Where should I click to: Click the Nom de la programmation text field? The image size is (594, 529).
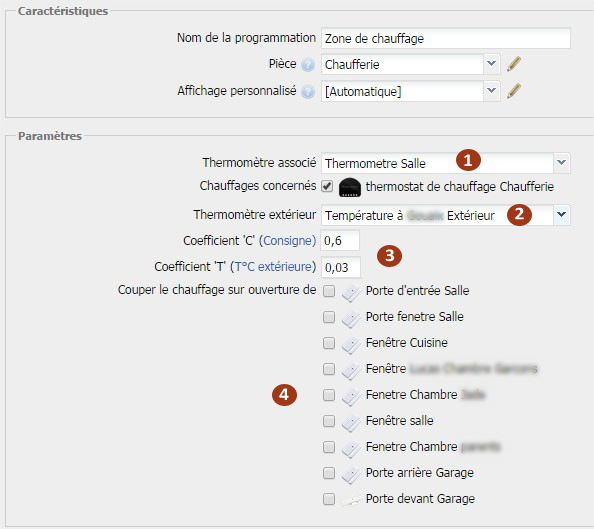pos(446,38)
